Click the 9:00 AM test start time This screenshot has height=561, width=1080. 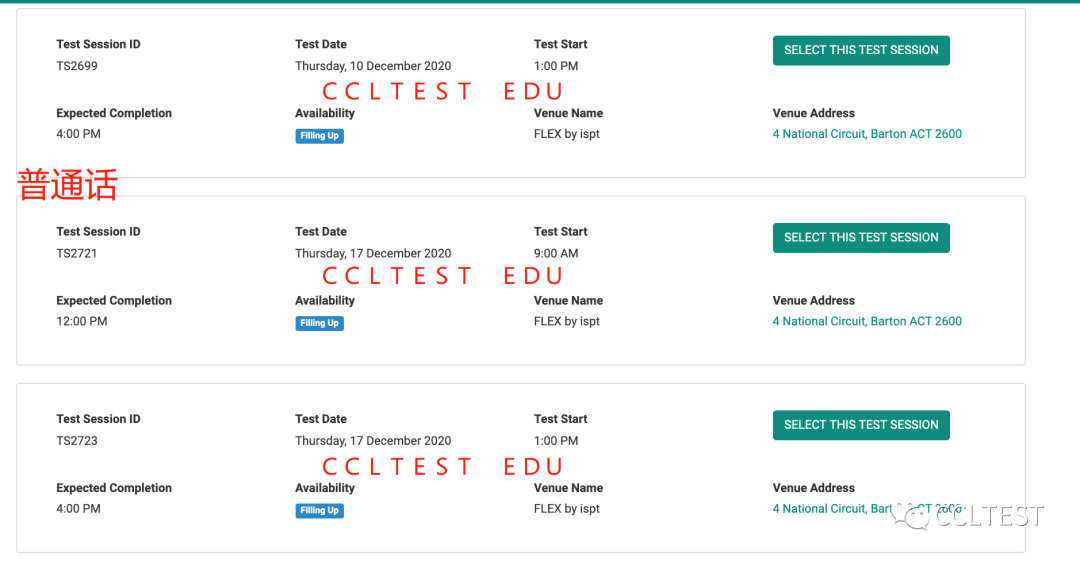pos(556,254)
